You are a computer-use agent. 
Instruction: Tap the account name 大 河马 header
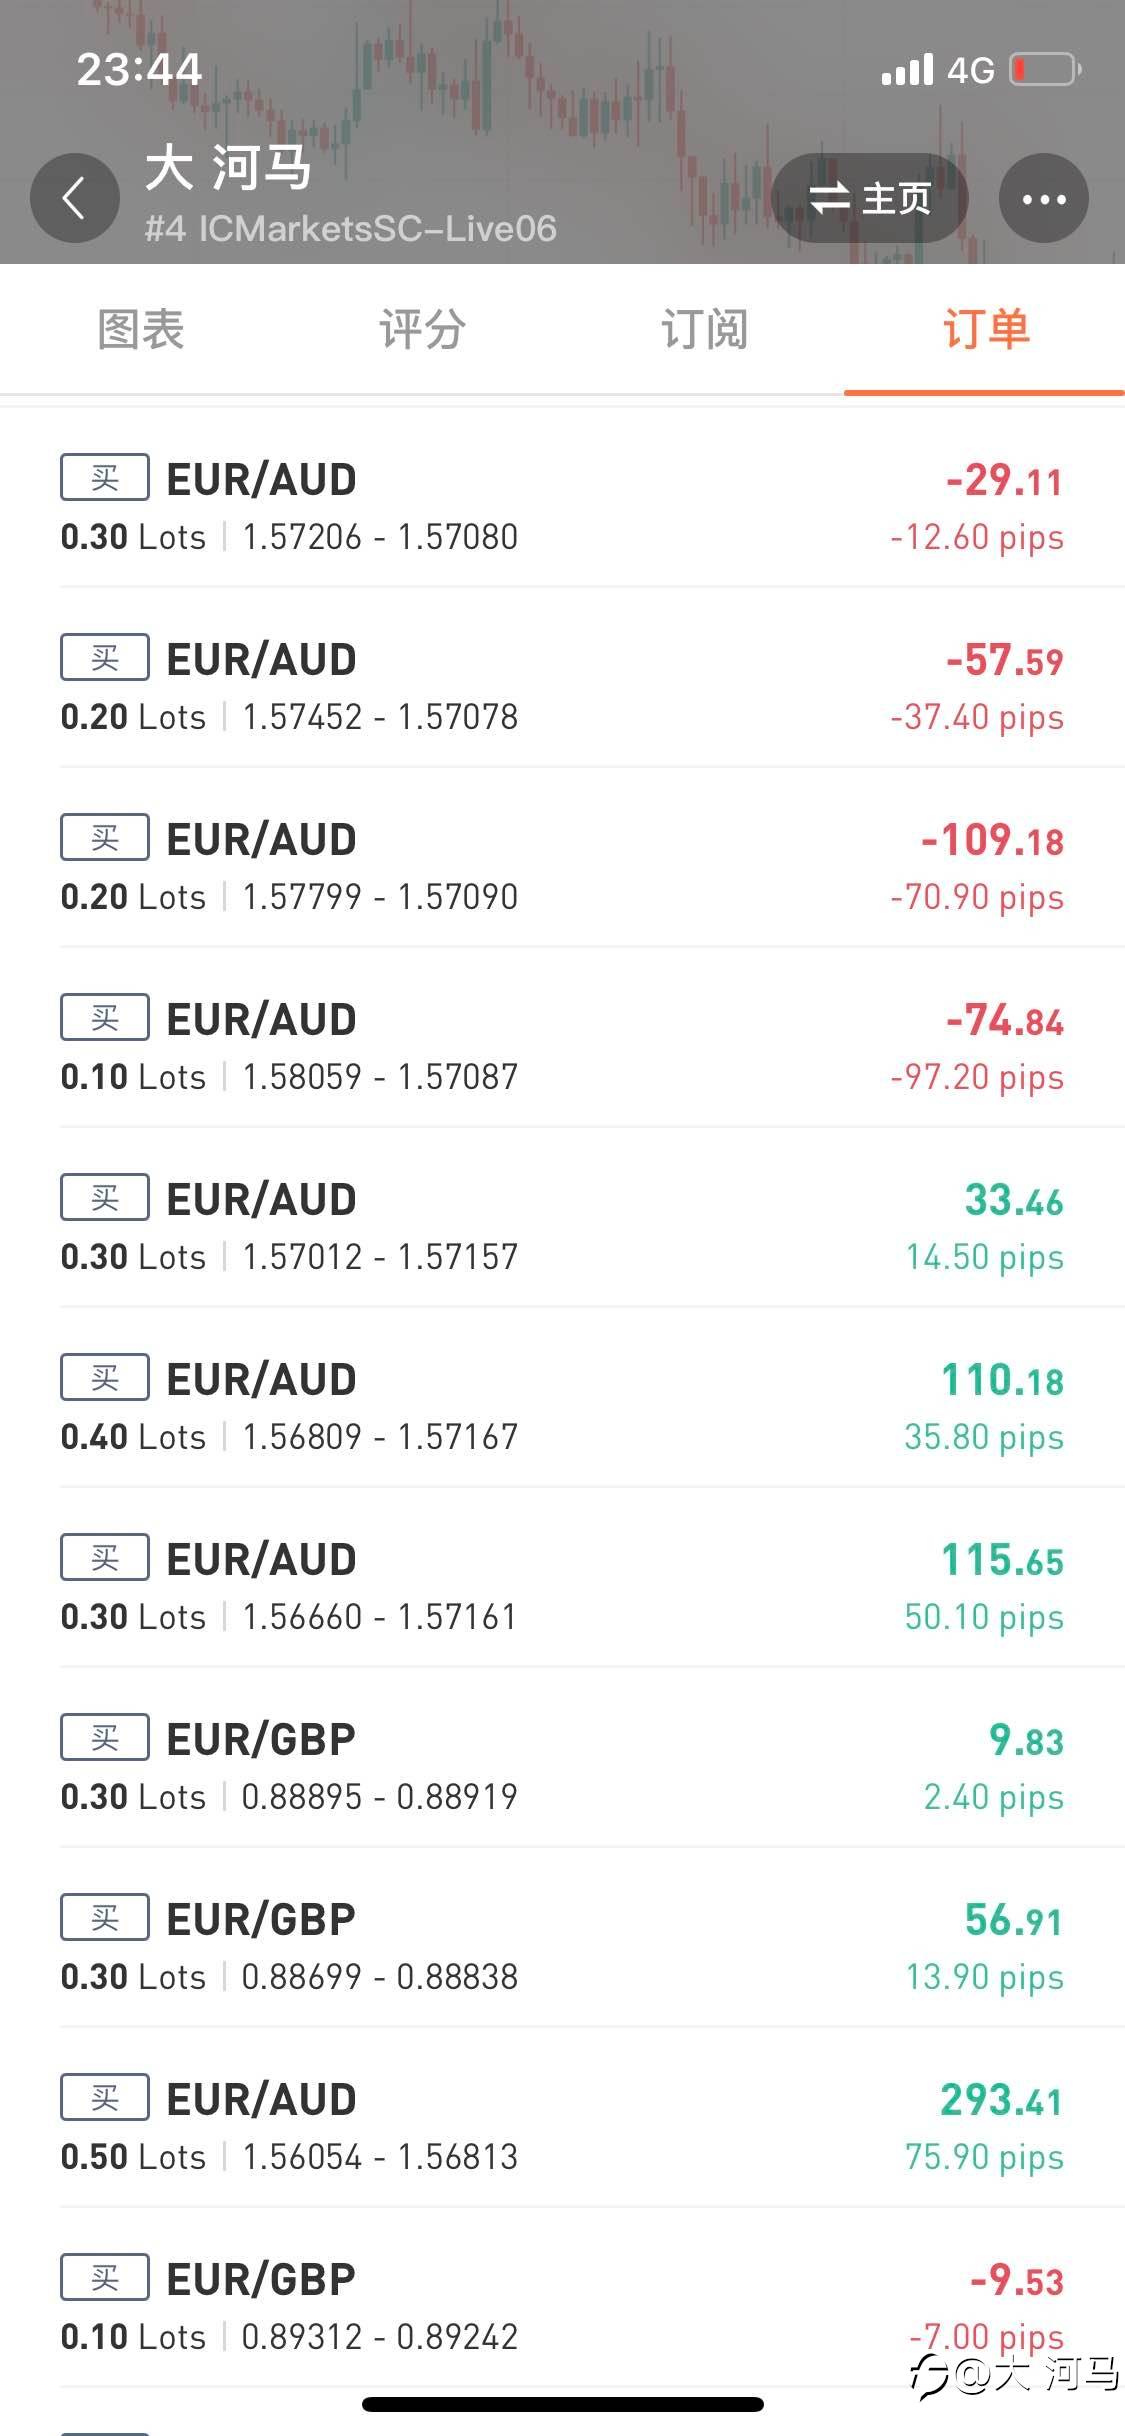[229, 168]
